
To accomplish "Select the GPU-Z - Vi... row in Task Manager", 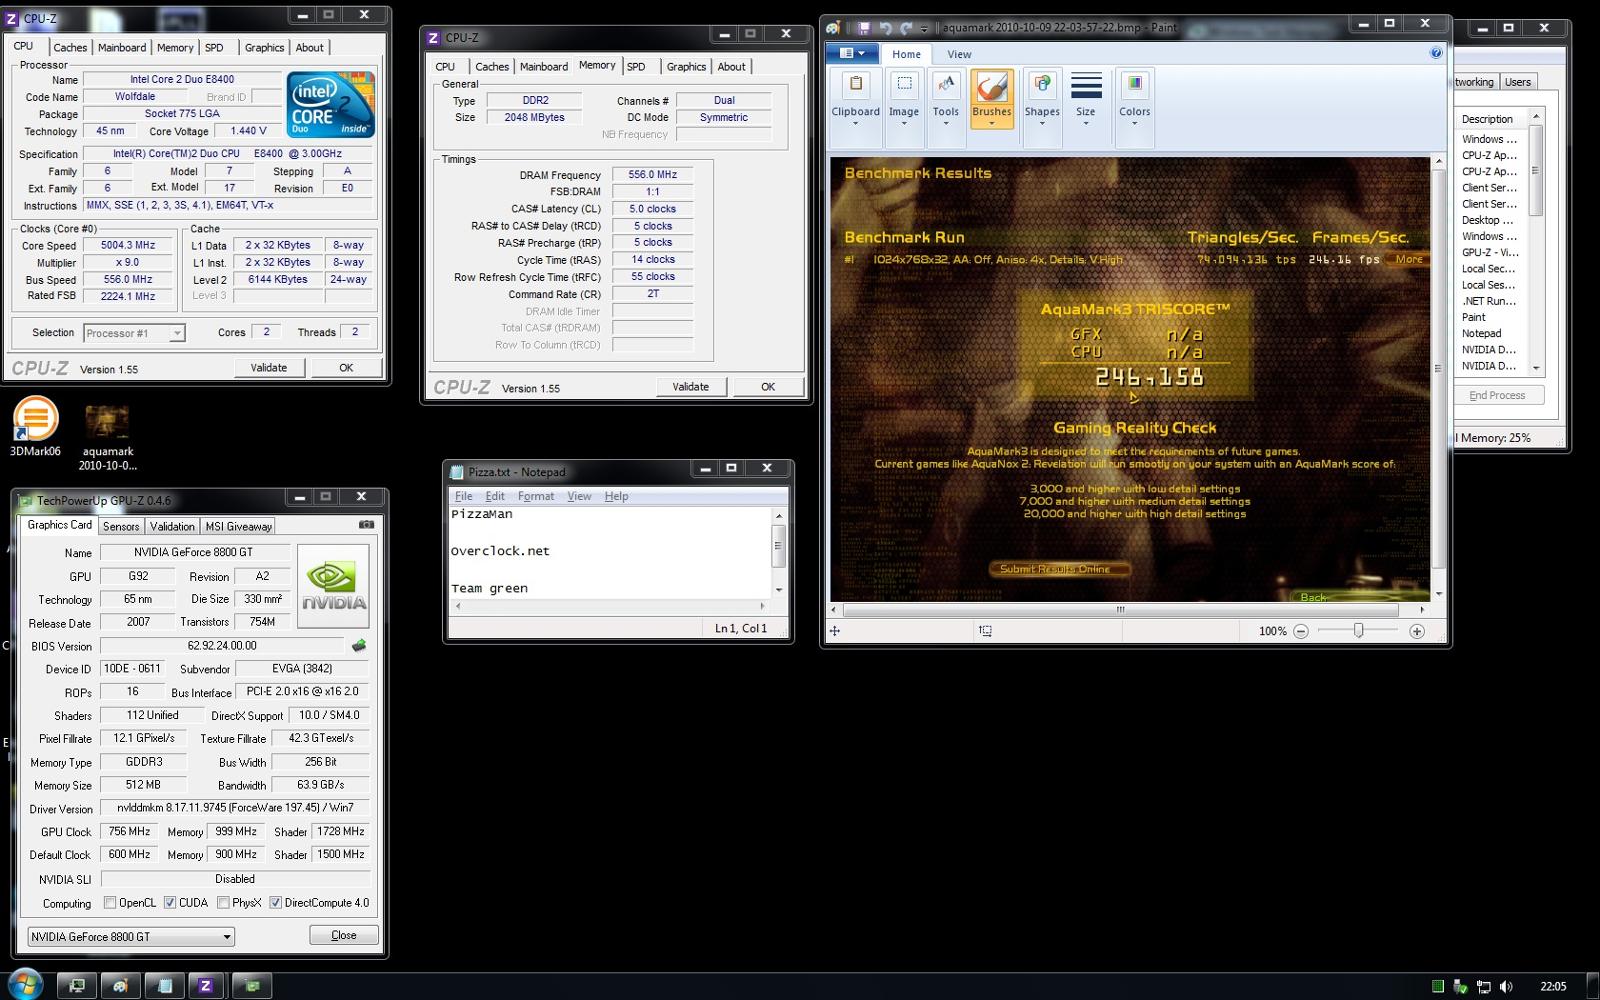I will [x=1489, y=252].
